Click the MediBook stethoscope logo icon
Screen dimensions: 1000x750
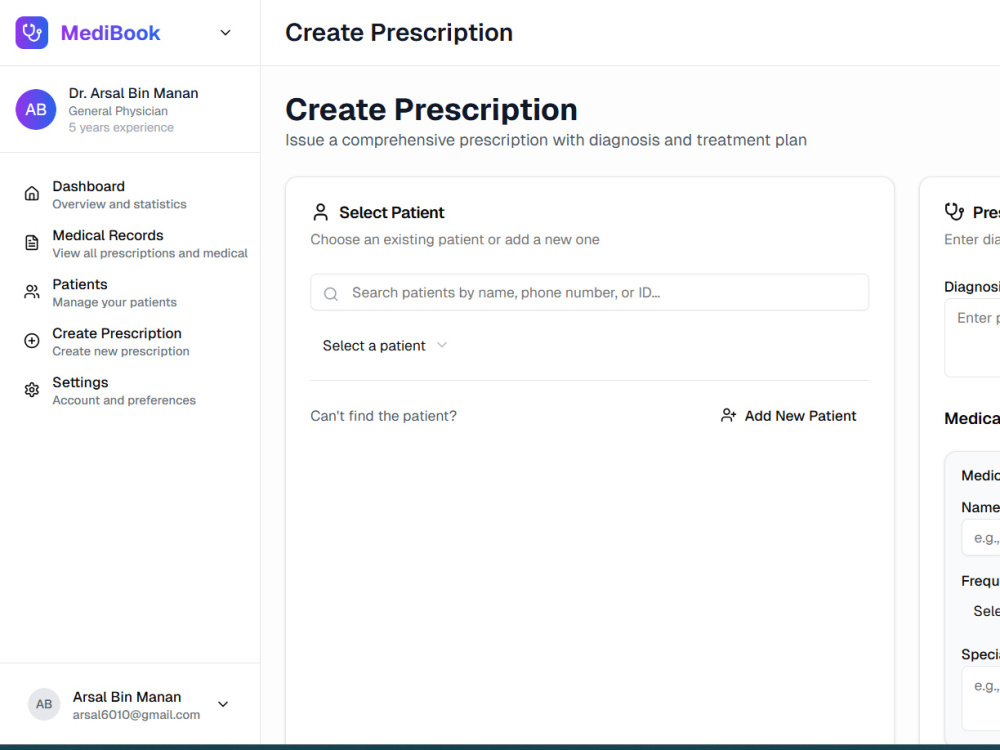coord(32,33)
